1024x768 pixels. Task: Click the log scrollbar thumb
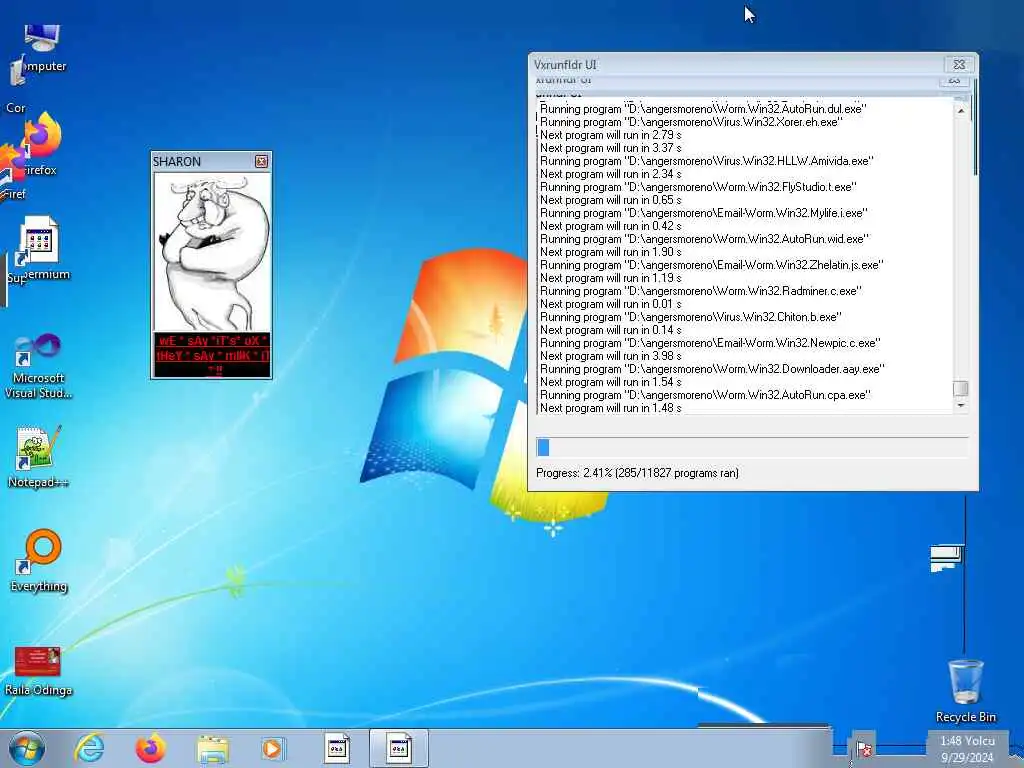click(x=961, y=389)
